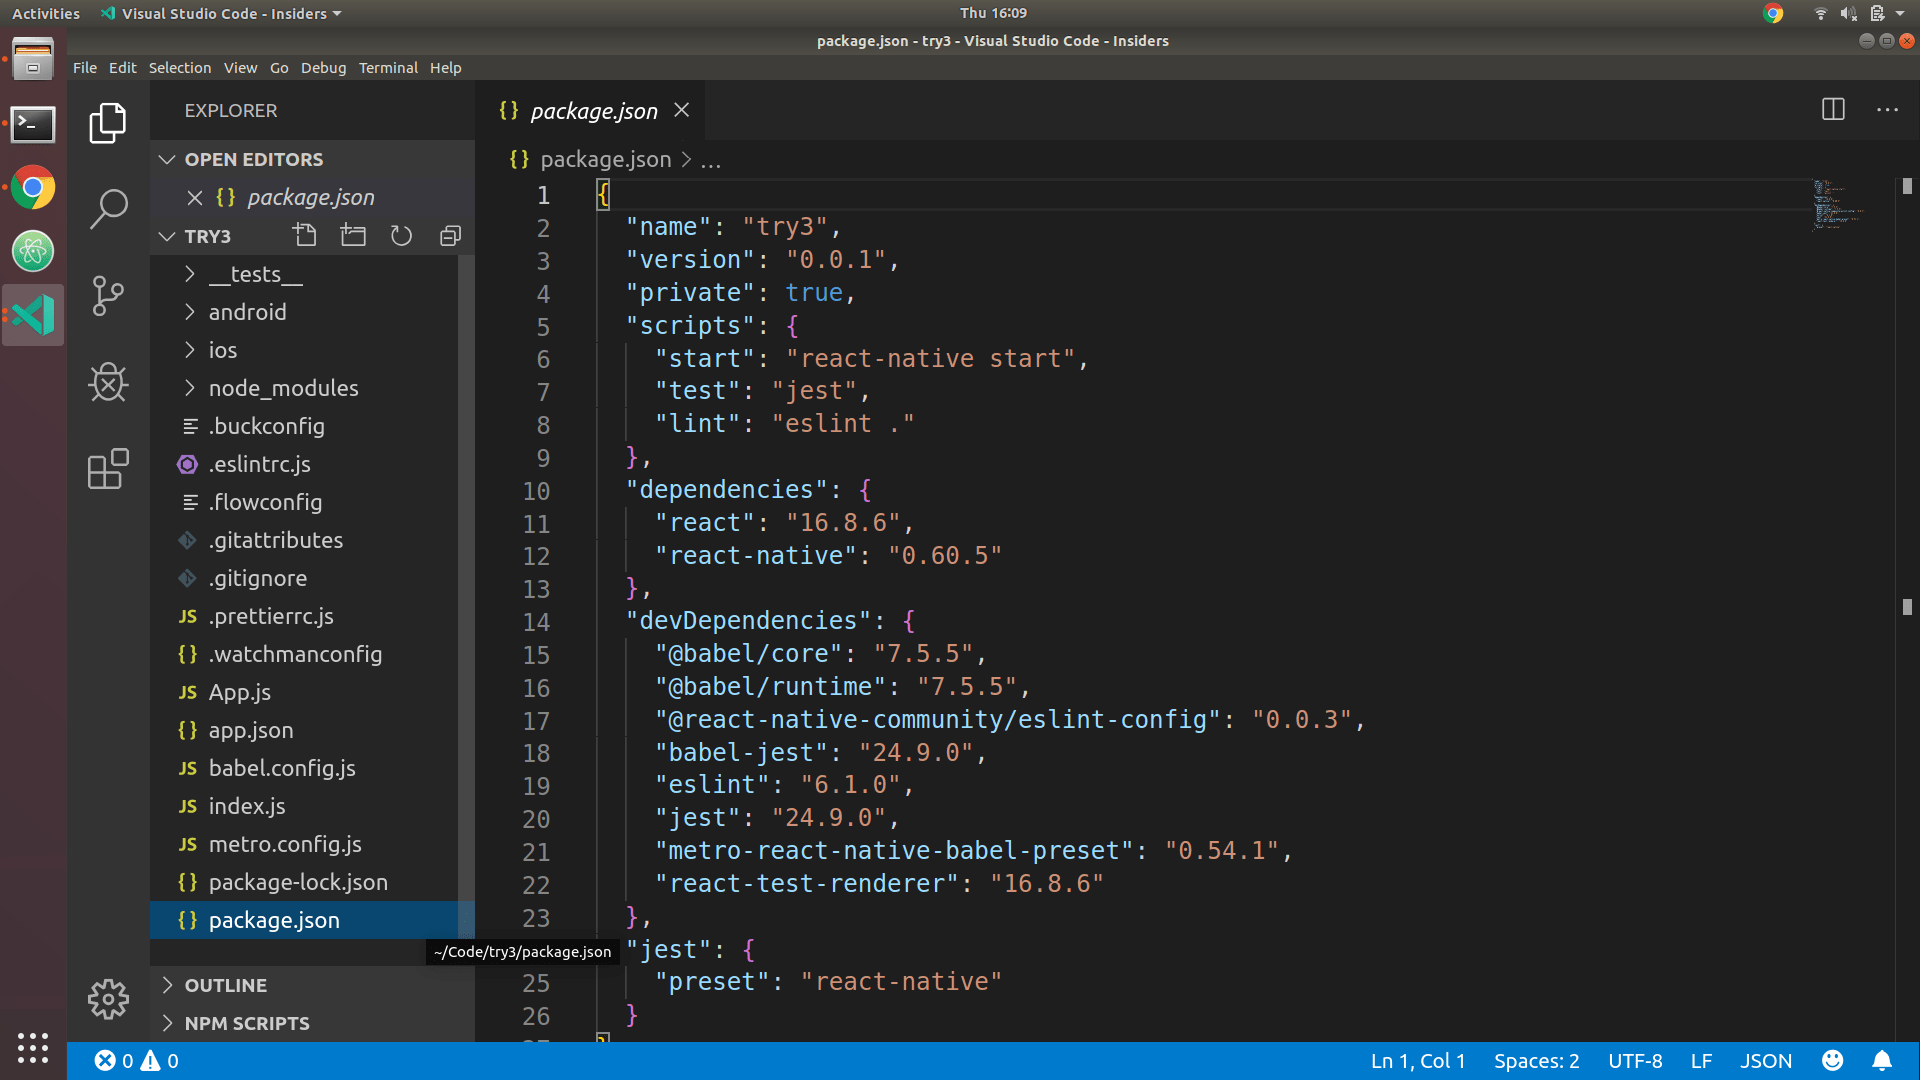Image resolution: width=1920 pixels, height=1080 pixels.
Task: Open the Files app in the dock
Action: coord(33,60)
